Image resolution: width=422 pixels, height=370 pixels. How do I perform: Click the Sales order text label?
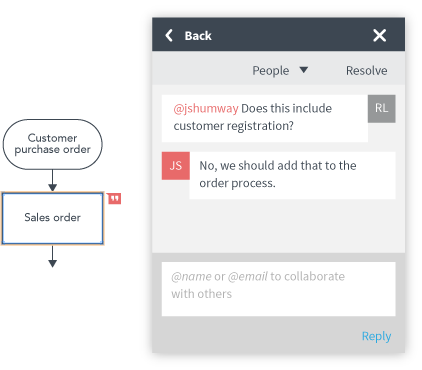click(53, 218)
